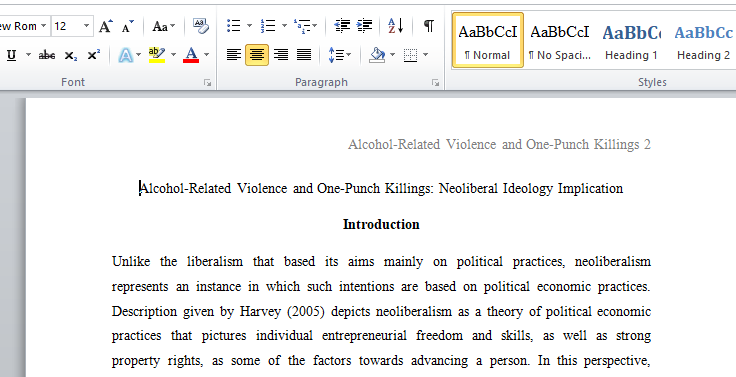Click the Line Spacing icon
Screen dimensions: 736x377
[336, 55]
